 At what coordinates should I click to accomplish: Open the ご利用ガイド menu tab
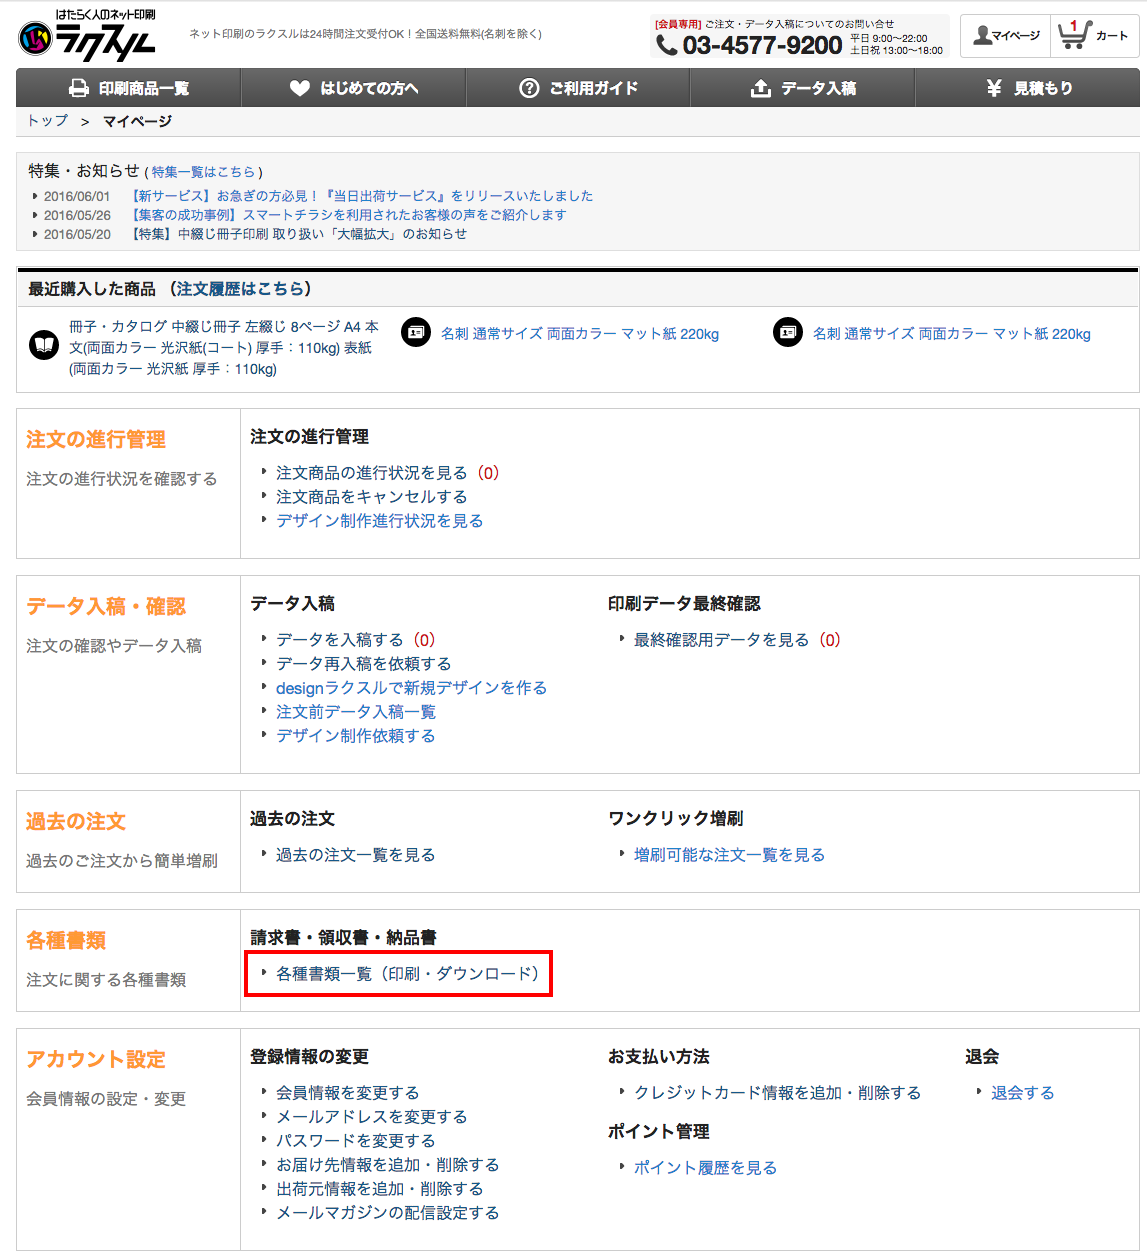click(x=578, y=88)
